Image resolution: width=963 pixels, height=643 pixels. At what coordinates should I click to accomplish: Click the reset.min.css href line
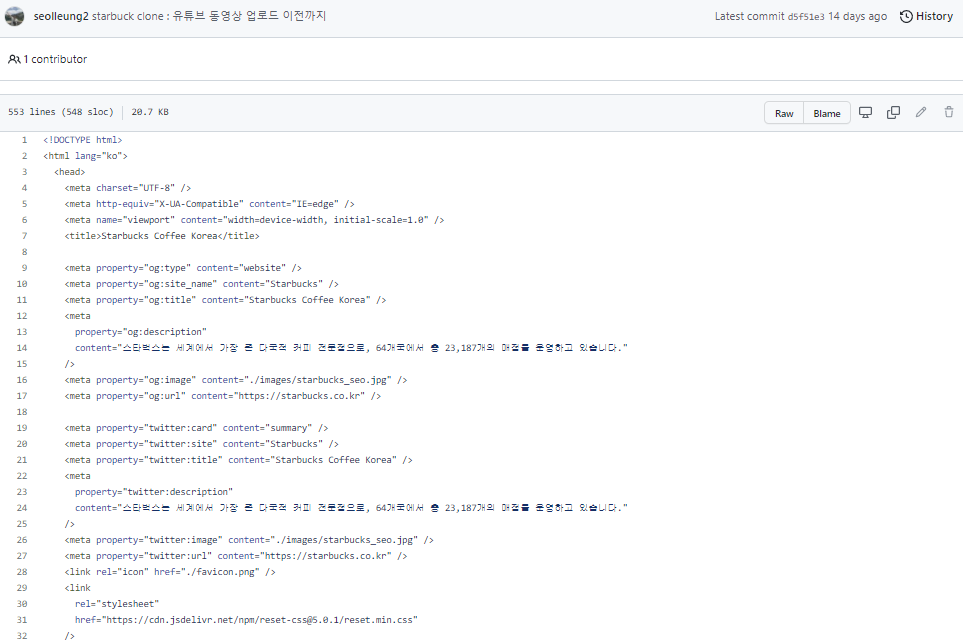tap(246, 620)
